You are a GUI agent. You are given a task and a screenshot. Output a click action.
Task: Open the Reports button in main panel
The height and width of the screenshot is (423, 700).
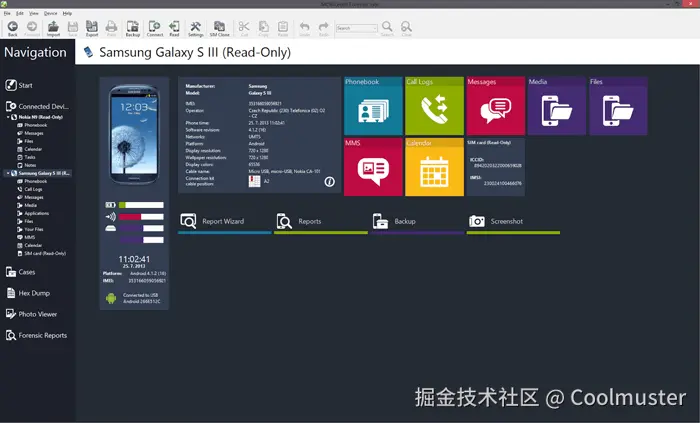pos(321,222)
